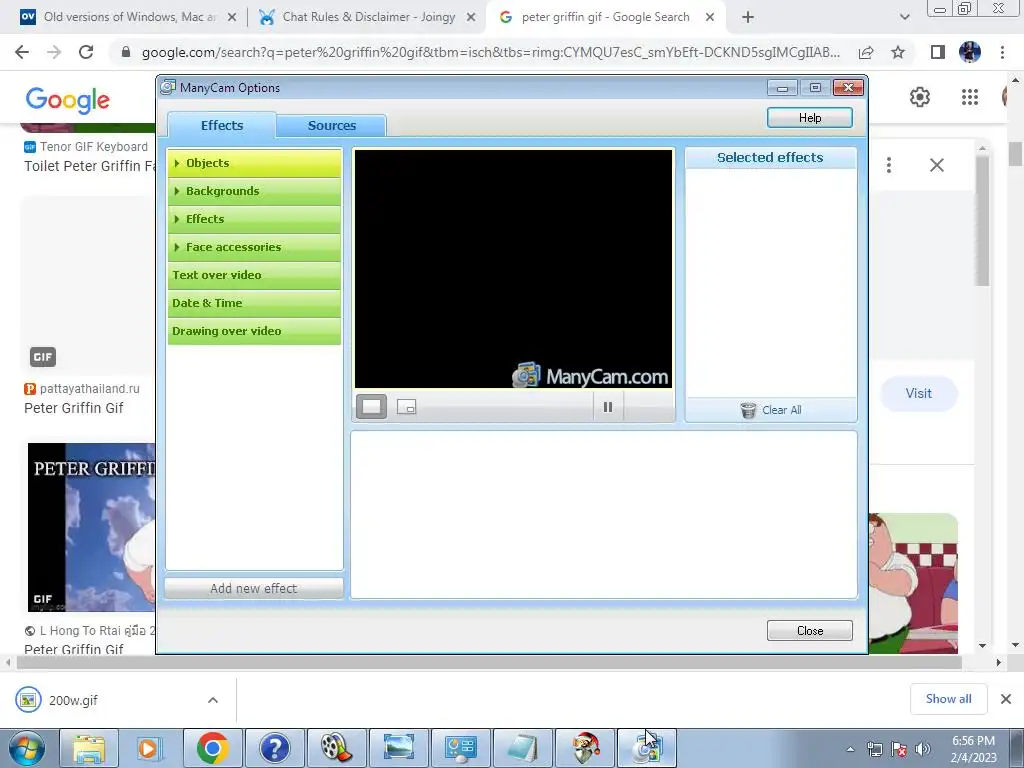The width and height of the screenshot is (1024, 768).
Task: Click the volume speaker tray icon
Action: pos(923,749)
